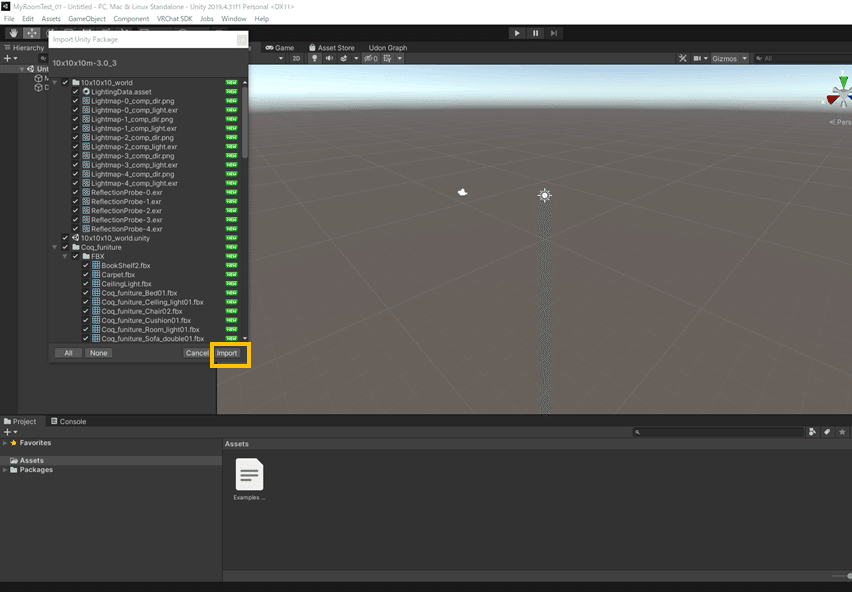Uncheck LightingData.asset
The width and height of the screenshot is (852, 592).
tap(76, 92)
